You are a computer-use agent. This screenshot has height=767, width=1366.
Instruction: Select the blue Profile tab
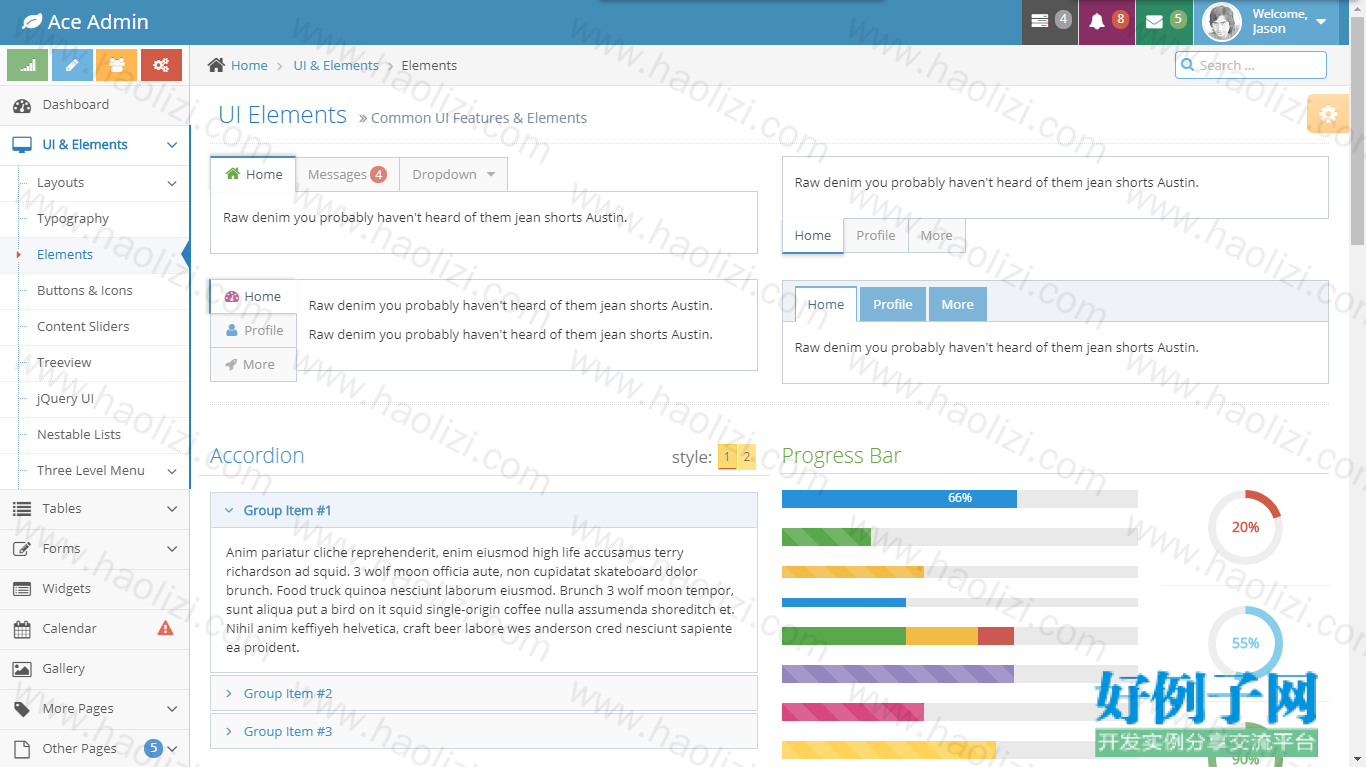point(892,304)
